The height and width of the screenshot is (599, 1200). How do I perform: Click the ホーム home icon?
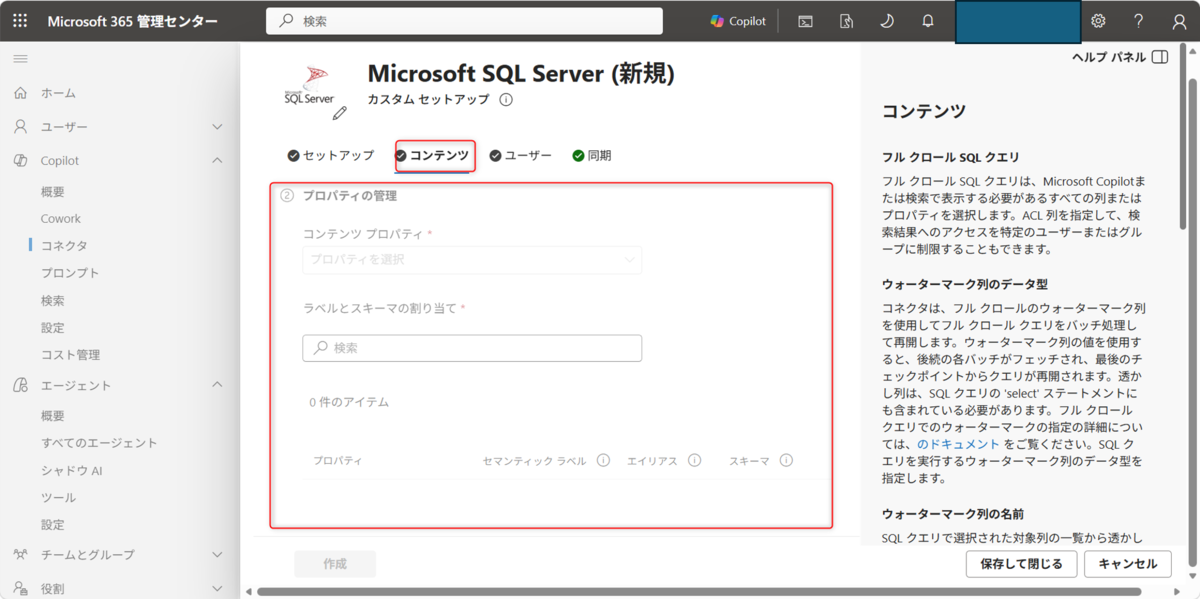20,93
